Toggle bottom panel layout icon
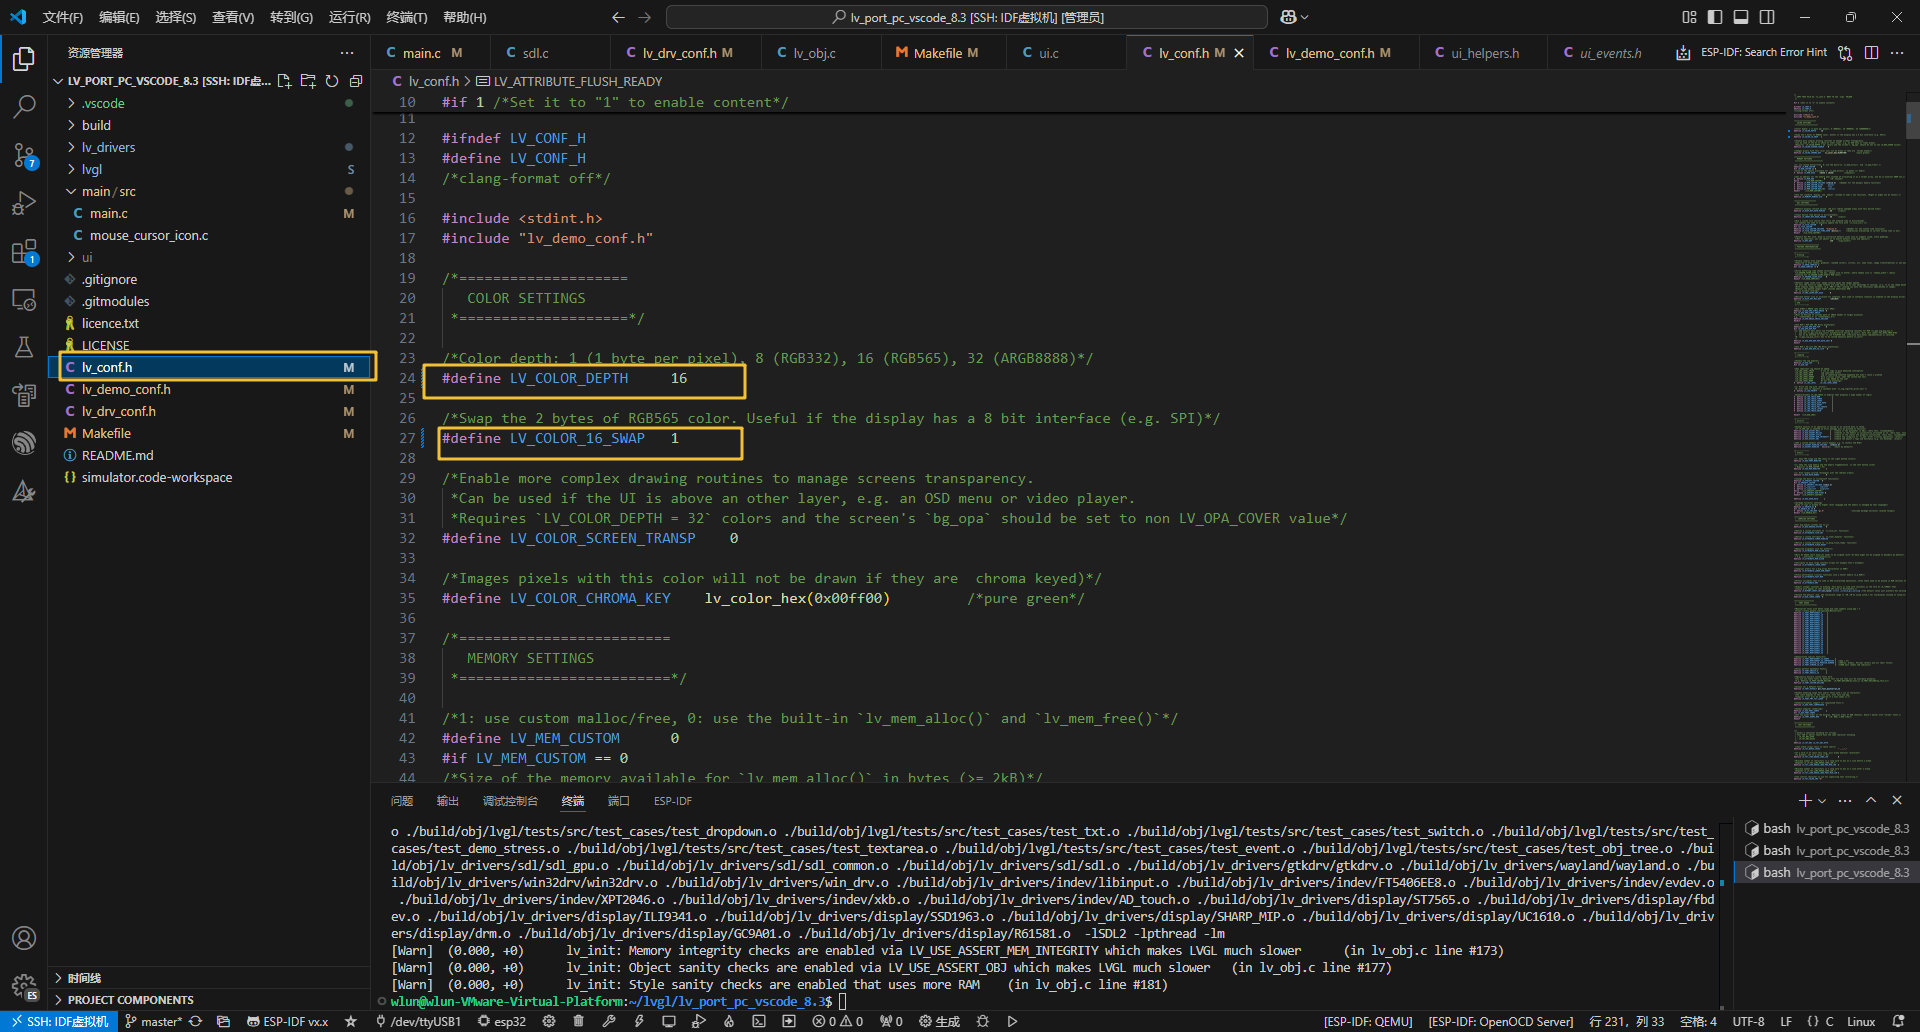The image size is (1920, 1032). click(1741, 17)
